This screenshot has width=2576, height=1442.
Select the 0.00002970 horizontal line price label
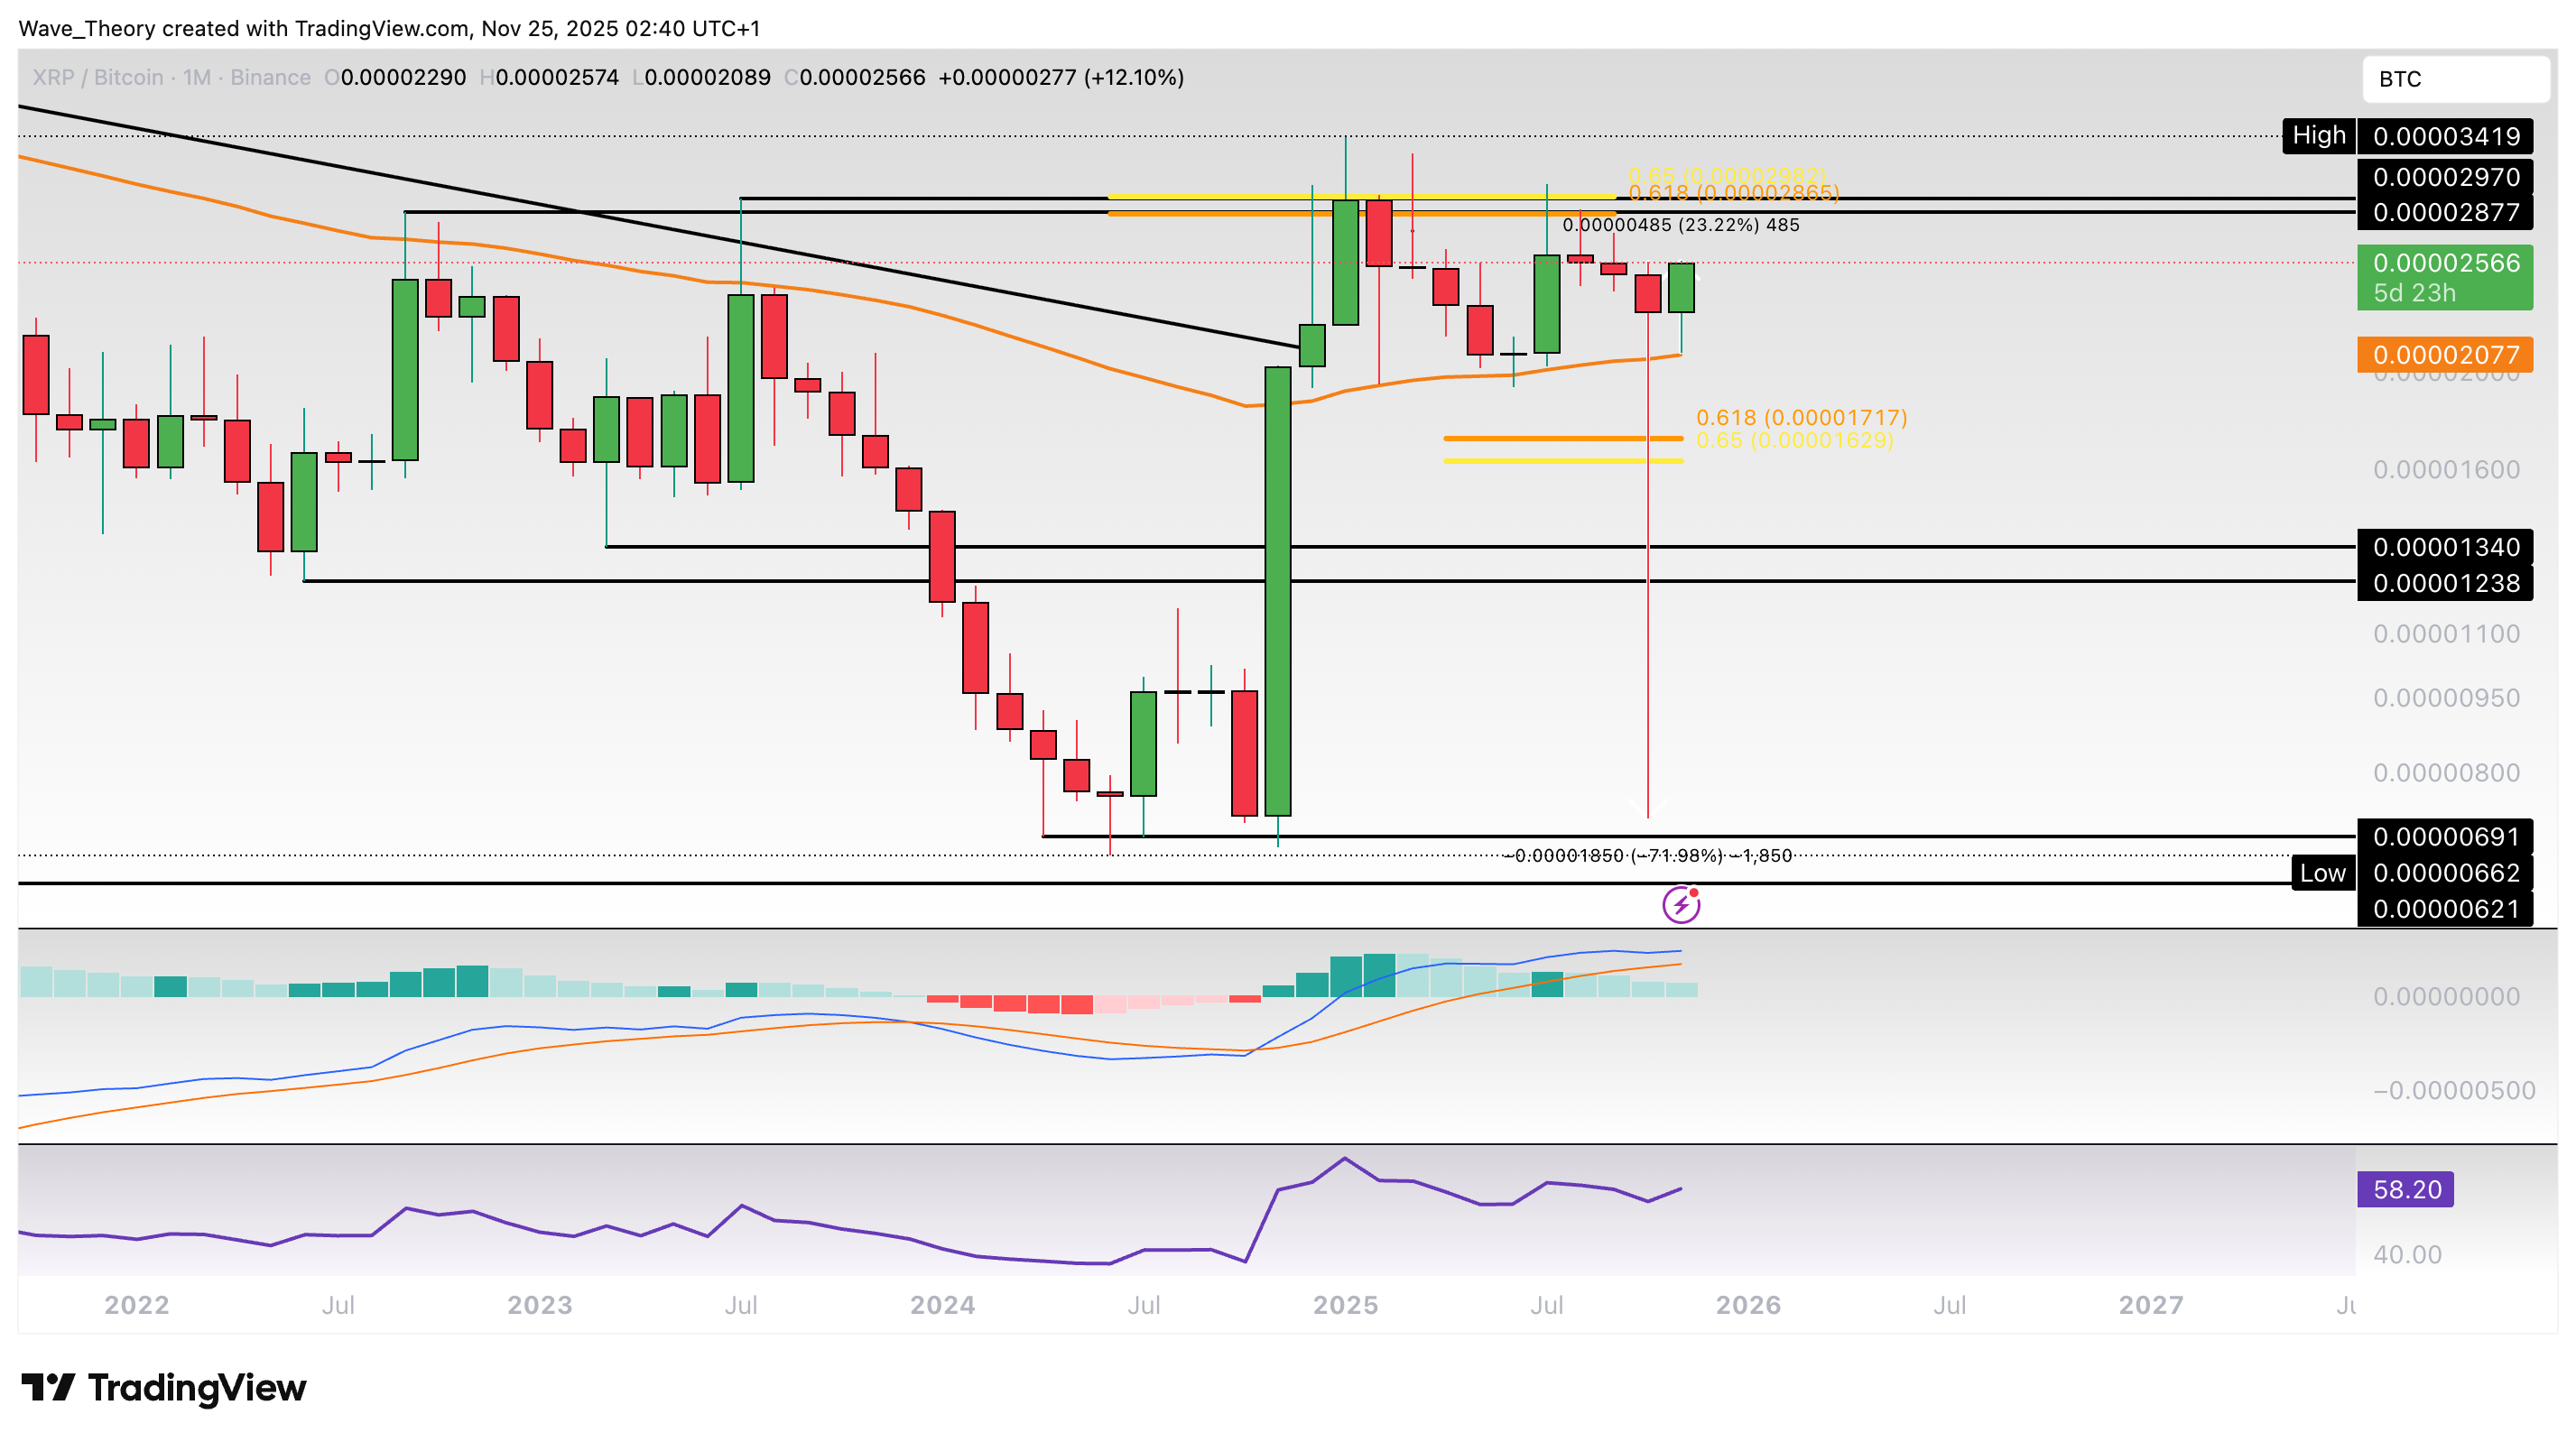coord(2444,177)
